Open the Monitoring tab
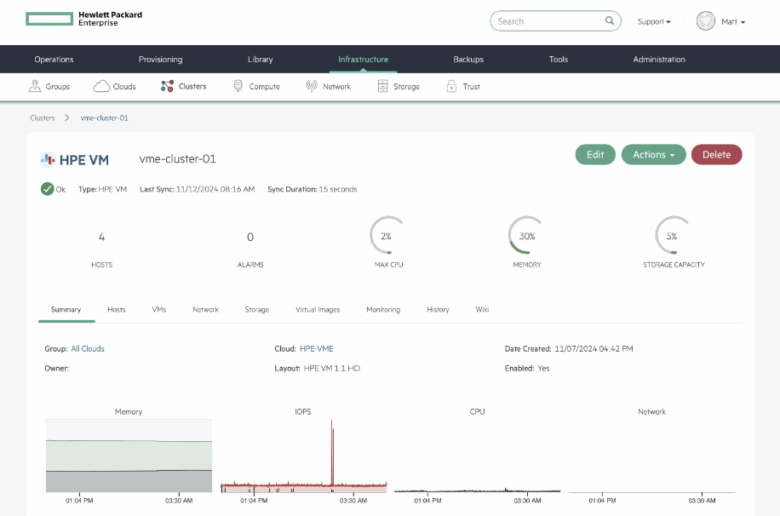780x516 pixels. click(383, 310)
